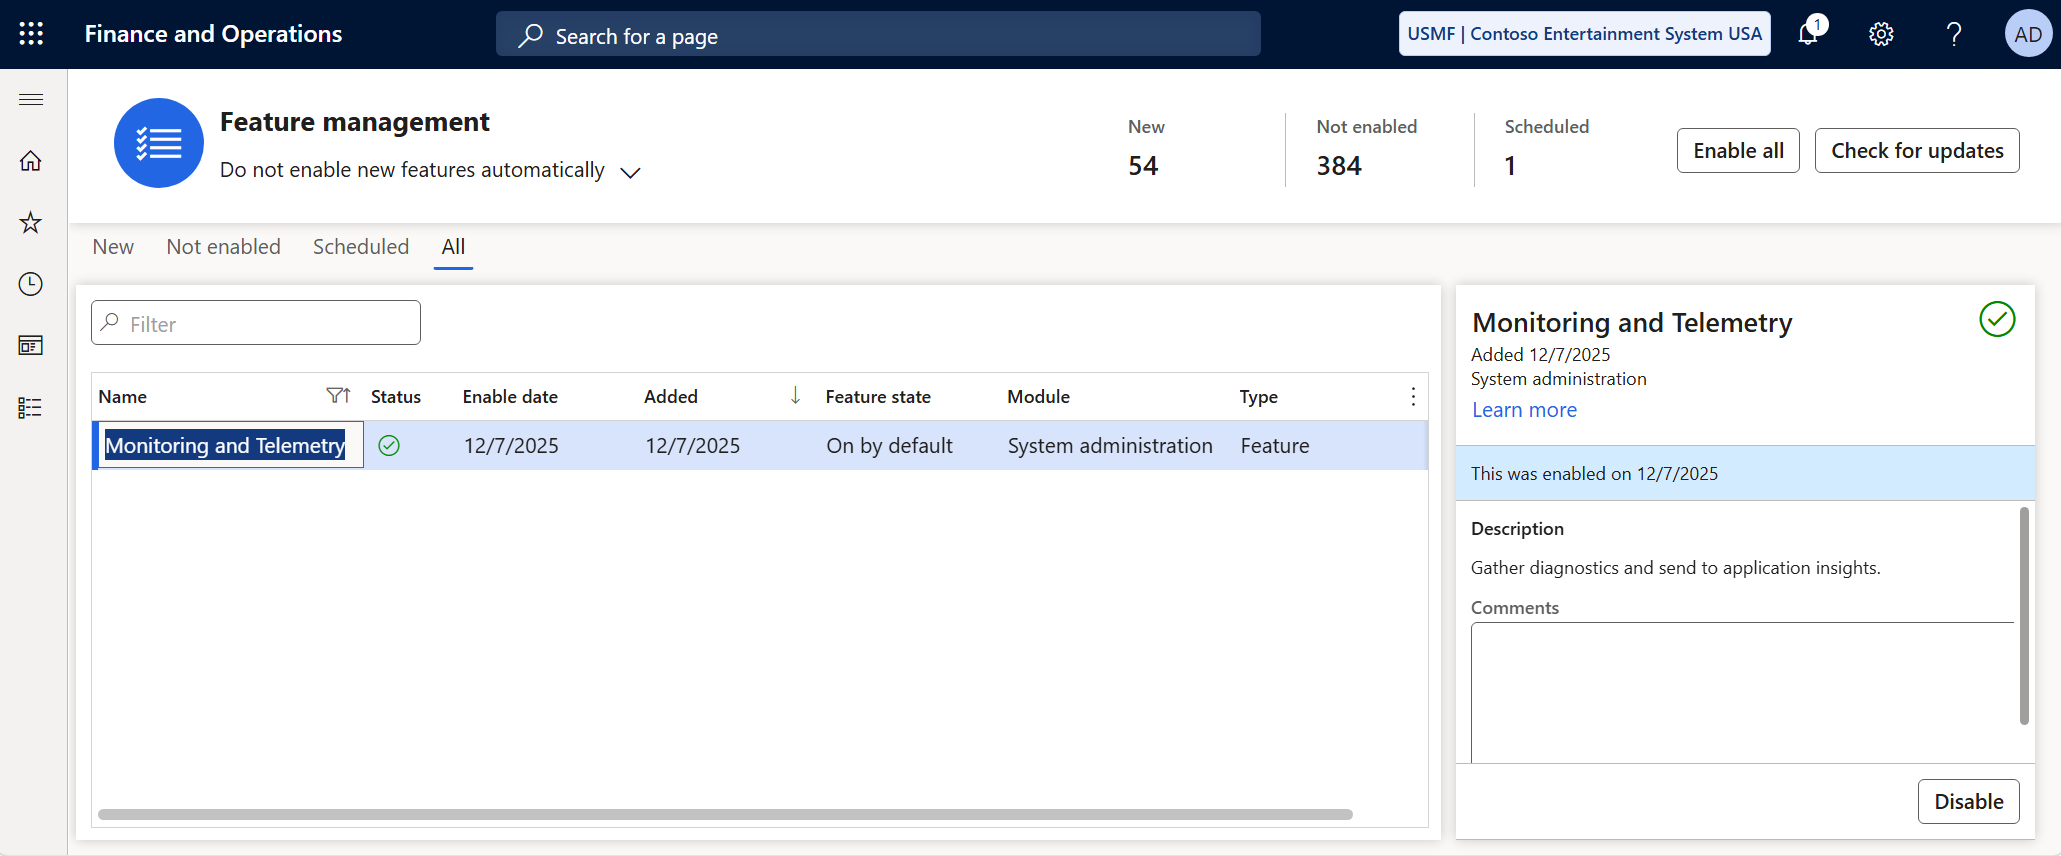
Task: Open grid options three-dot menu
Action: pos(1413,397)
